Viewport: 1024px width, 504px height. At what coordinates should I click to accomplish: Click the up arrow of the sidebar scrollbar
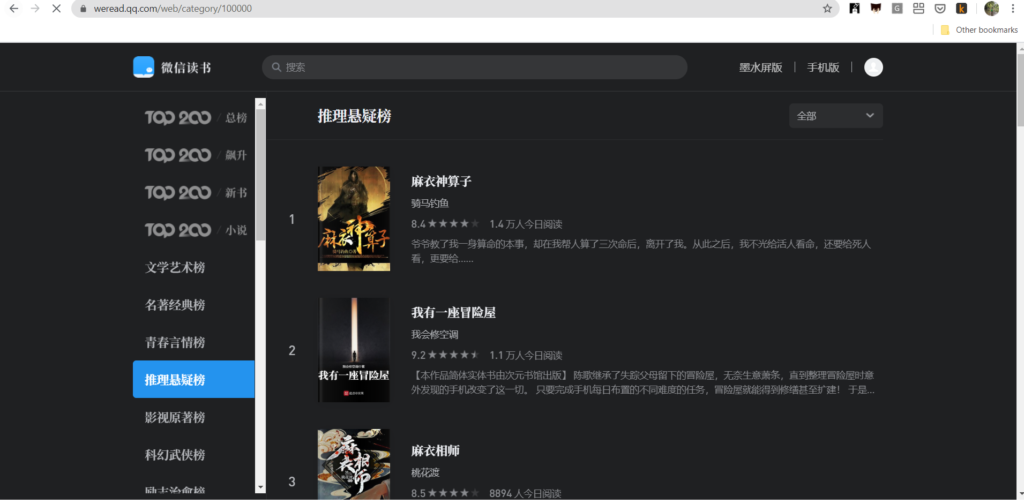point(261,103)
